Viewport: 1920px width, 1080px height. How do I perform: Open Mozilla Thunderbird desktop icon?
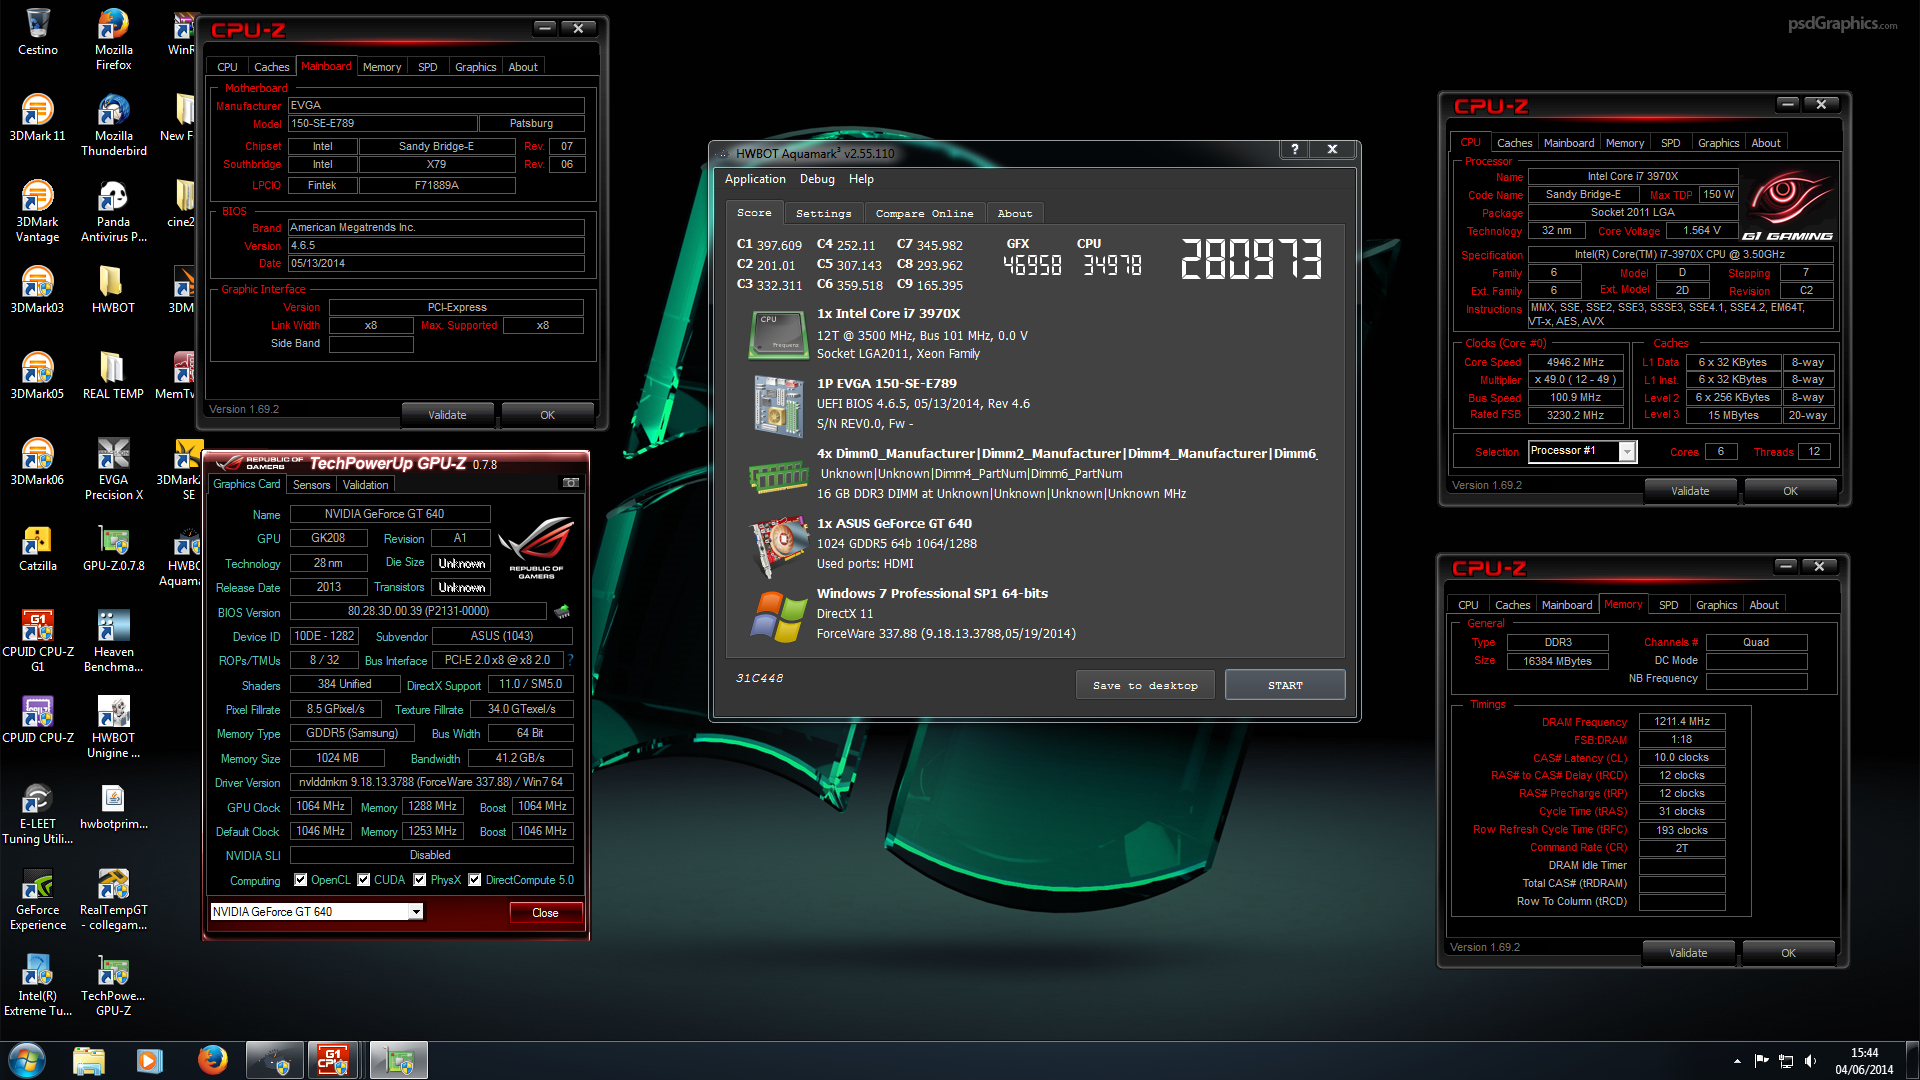pos(113,125)
